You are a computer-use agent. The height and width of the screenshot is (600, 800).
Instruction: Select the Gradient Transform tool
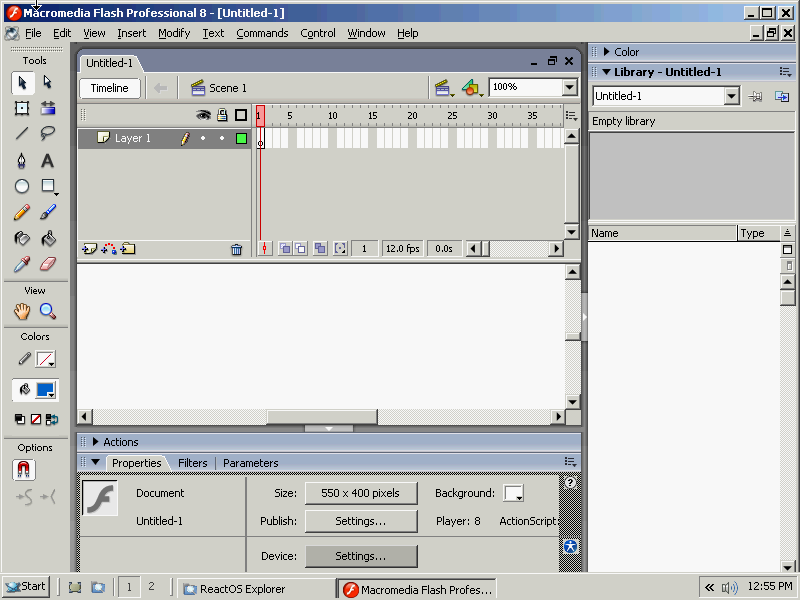pyautogui.click(x=48, y=108)
